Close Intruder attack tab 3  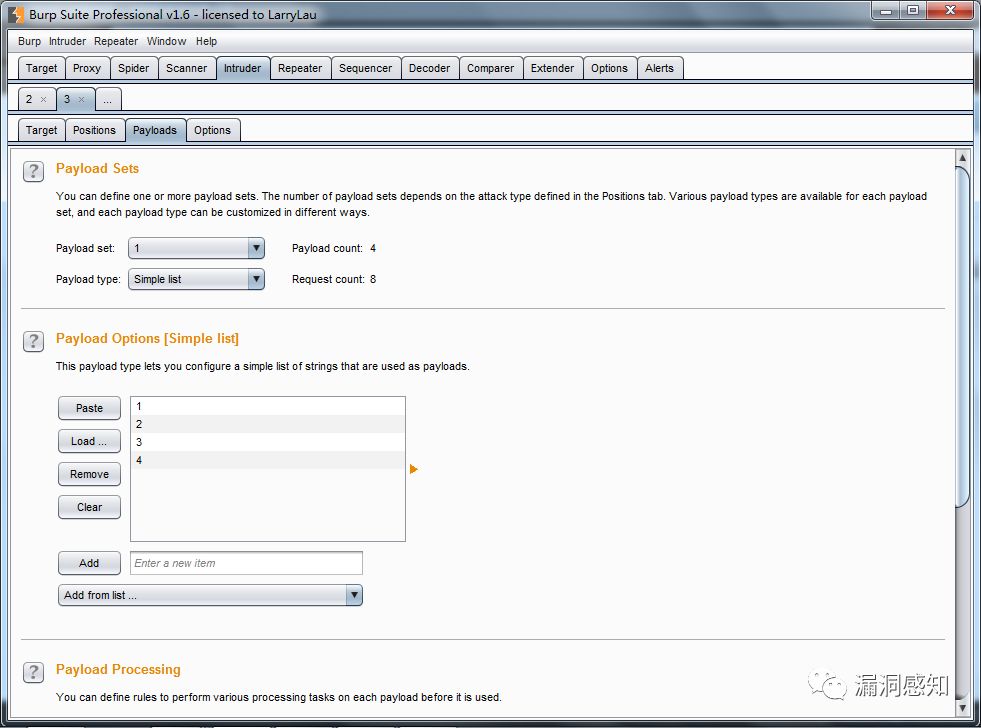(x=81, y=99)
